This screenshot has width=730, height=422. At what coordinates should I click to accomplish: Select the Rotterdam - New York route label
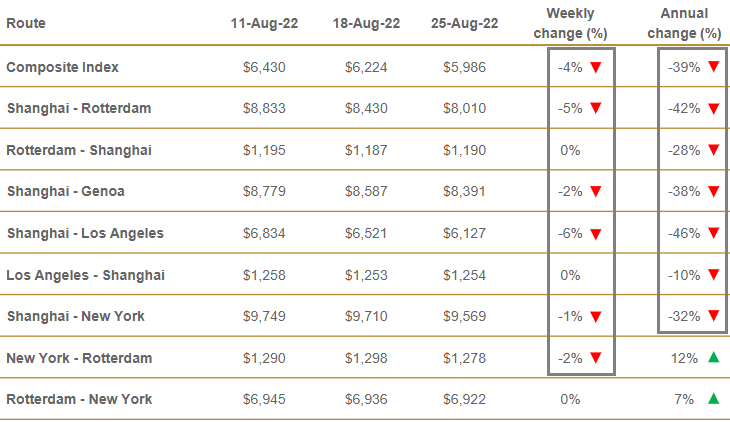pos(79,399)
